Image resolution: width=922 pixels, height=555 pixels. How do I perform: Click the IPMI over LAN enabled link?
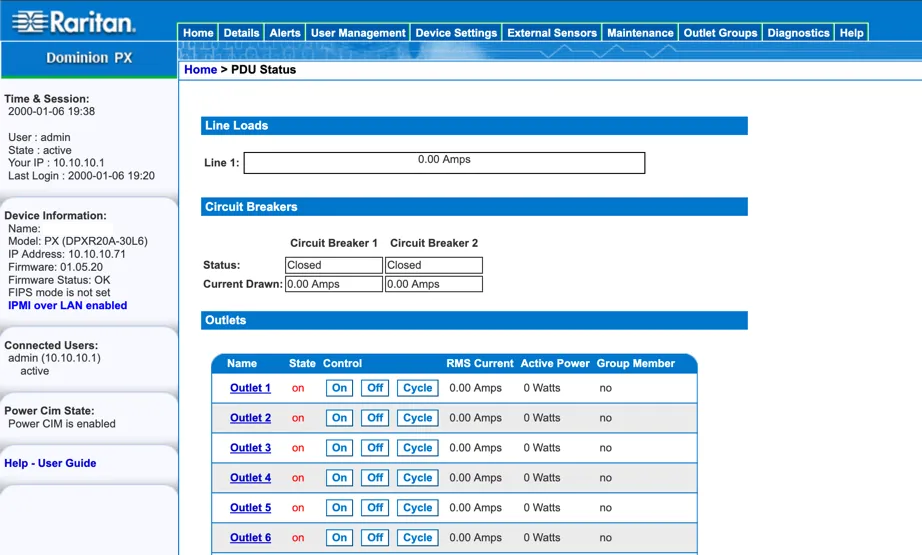(x=68, y=306)
